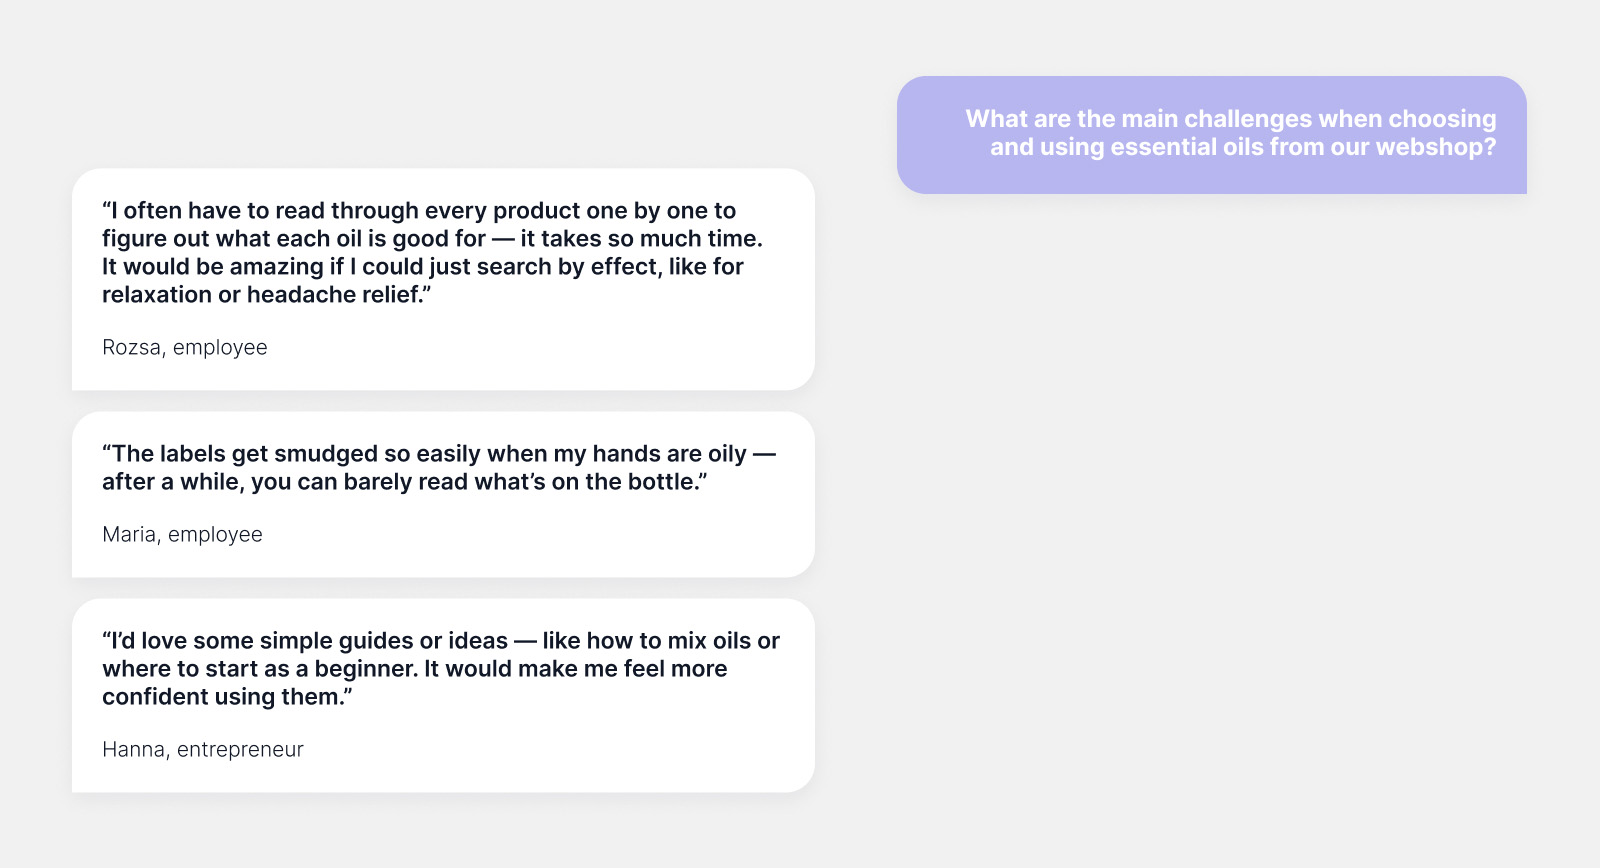1600x868 pixels.
Task: Click the "Rozsa, employee" author label
Action: 185,347
